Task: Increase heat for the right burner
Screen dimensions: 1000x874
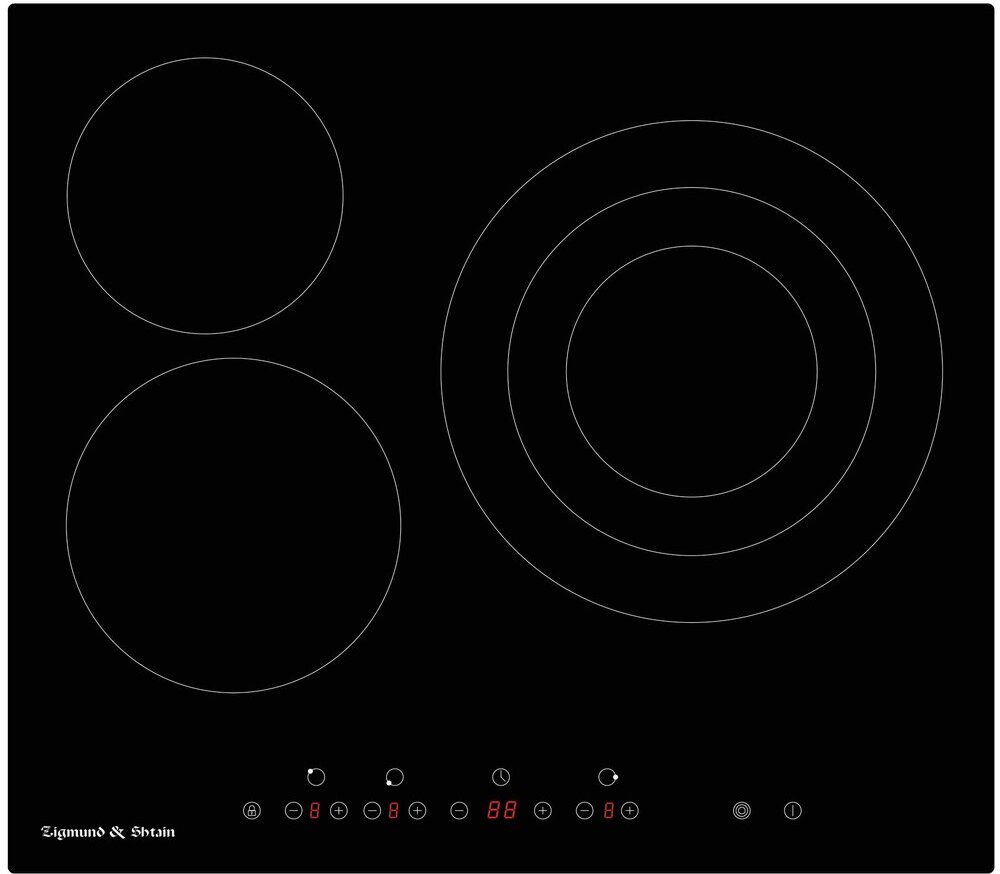Action: point(630,811)
